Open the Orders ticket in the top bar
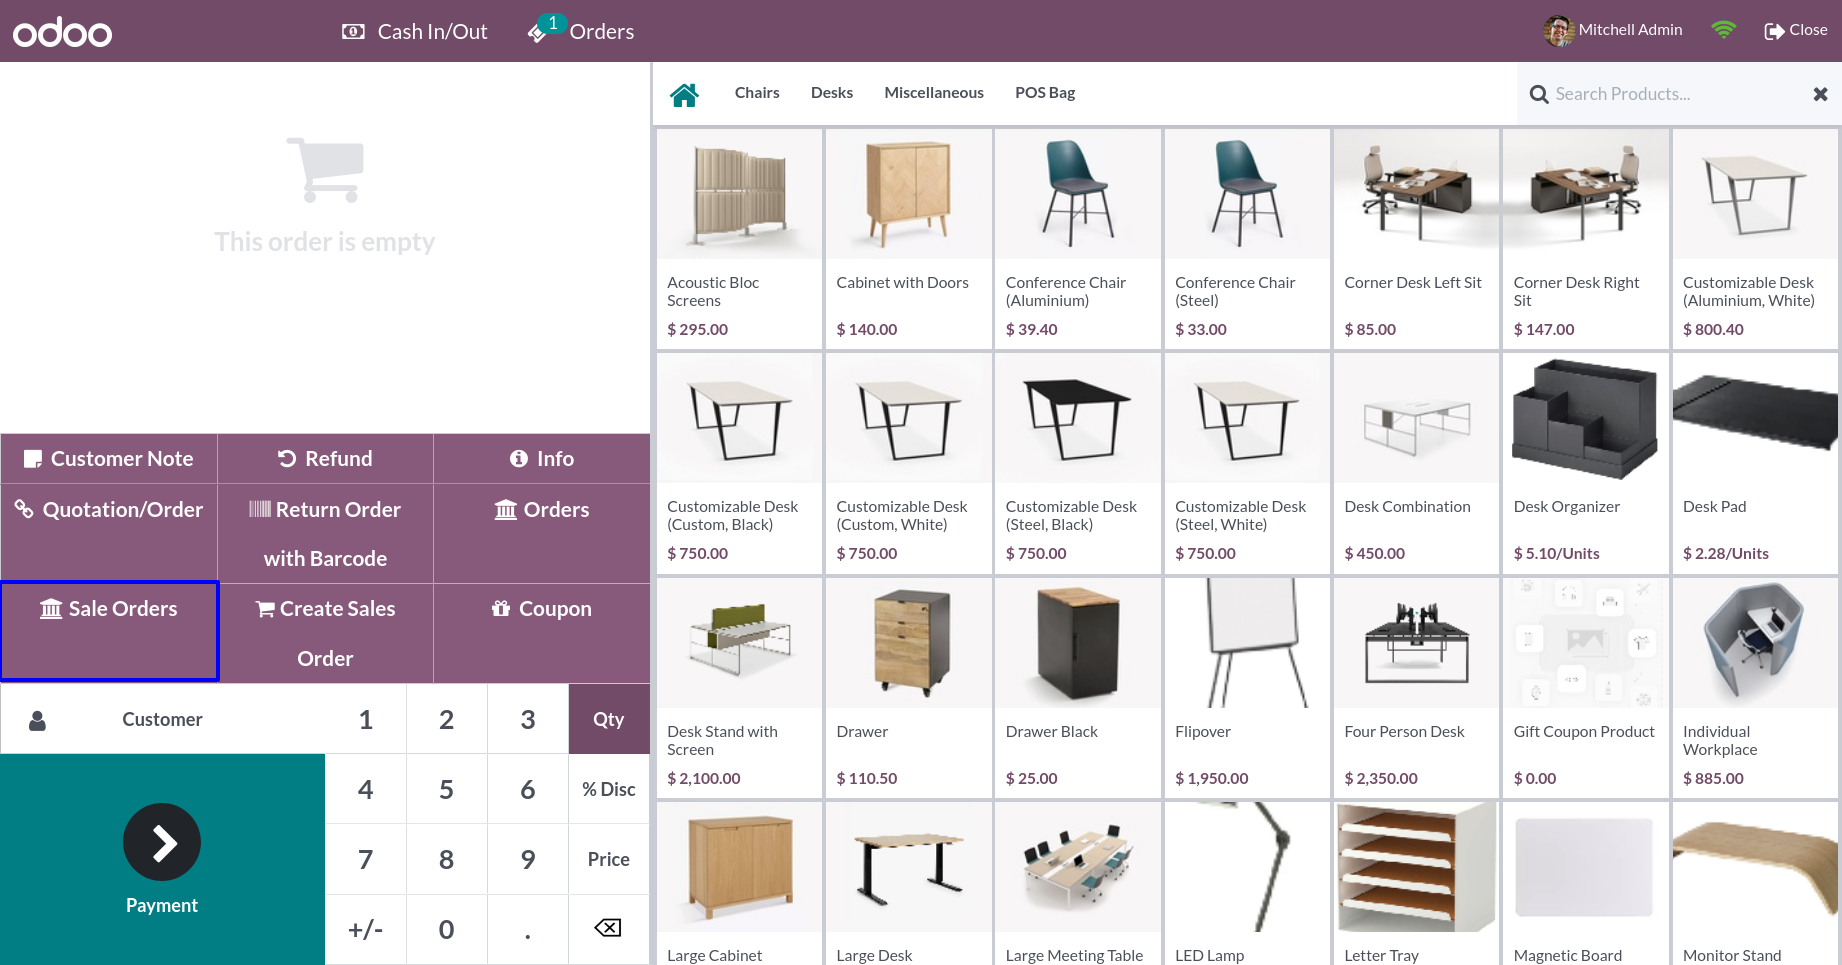Viewport: 1842px width, 965px height. [581, 31]
